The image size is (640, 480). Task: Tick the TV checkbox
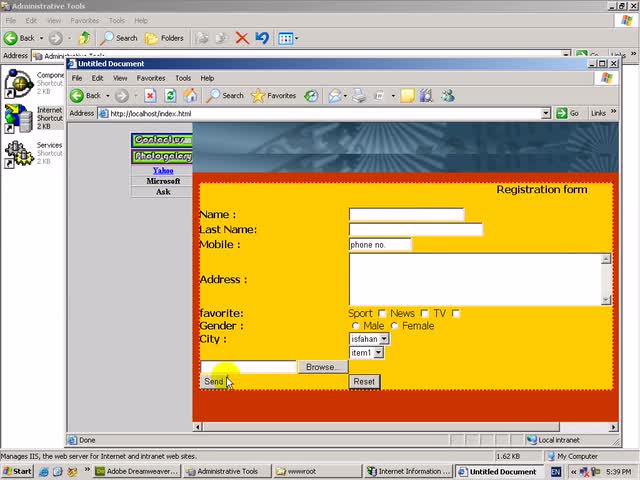456,313
